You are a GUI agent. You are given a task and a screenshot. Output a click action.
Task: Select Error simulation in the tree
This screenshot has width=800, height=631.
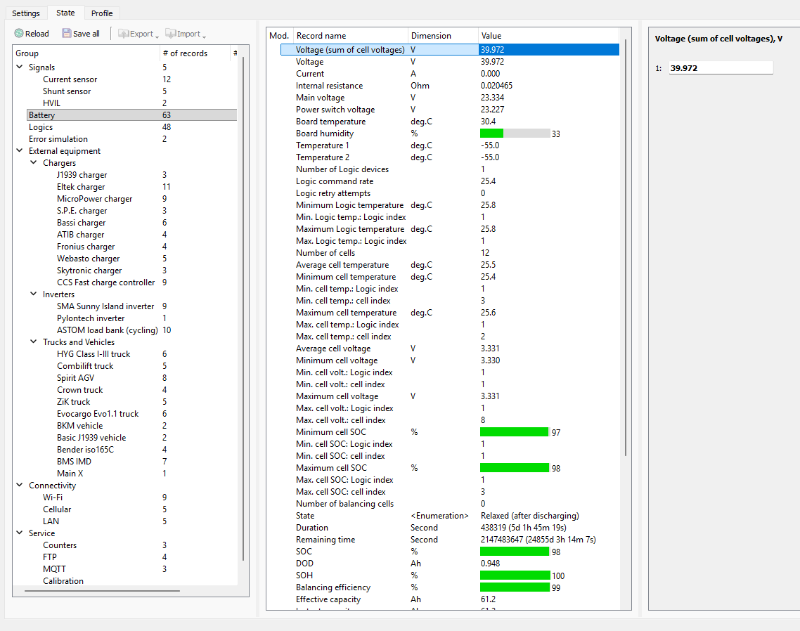tap(58, 139)
